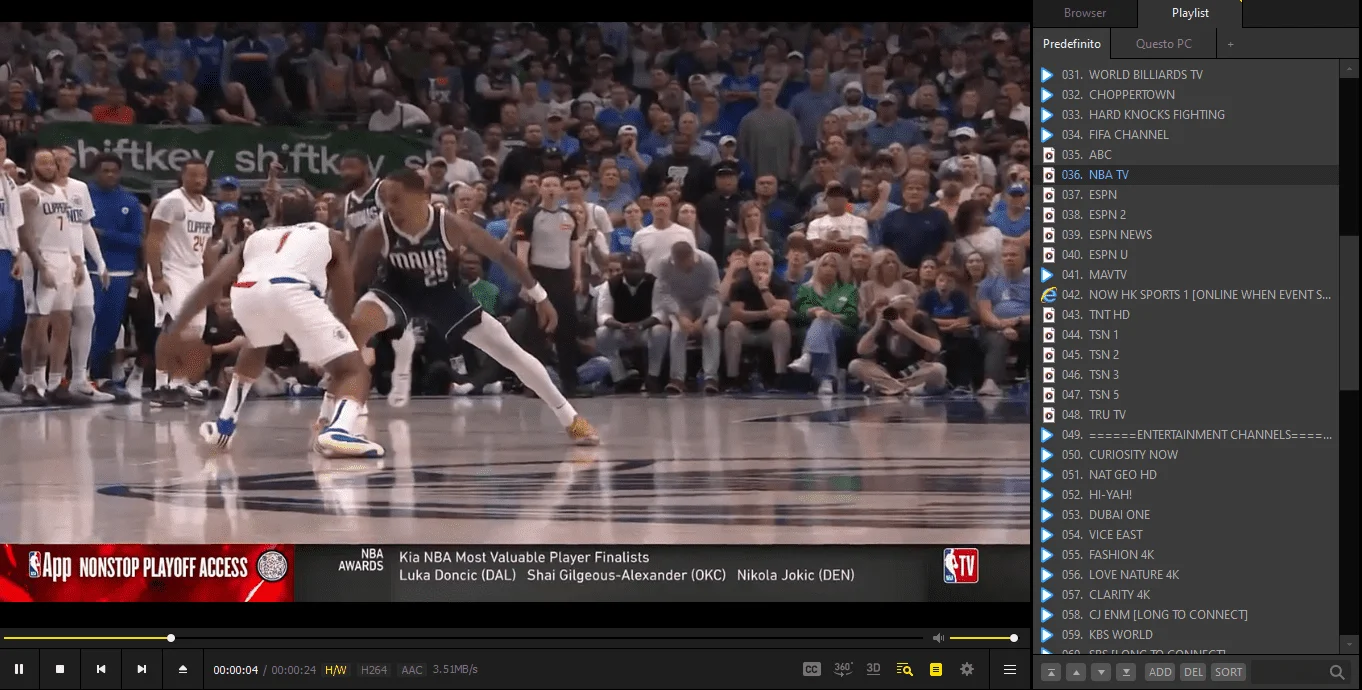Skip to the previous playlist item
1362x690 pixels.
(101, 669)
